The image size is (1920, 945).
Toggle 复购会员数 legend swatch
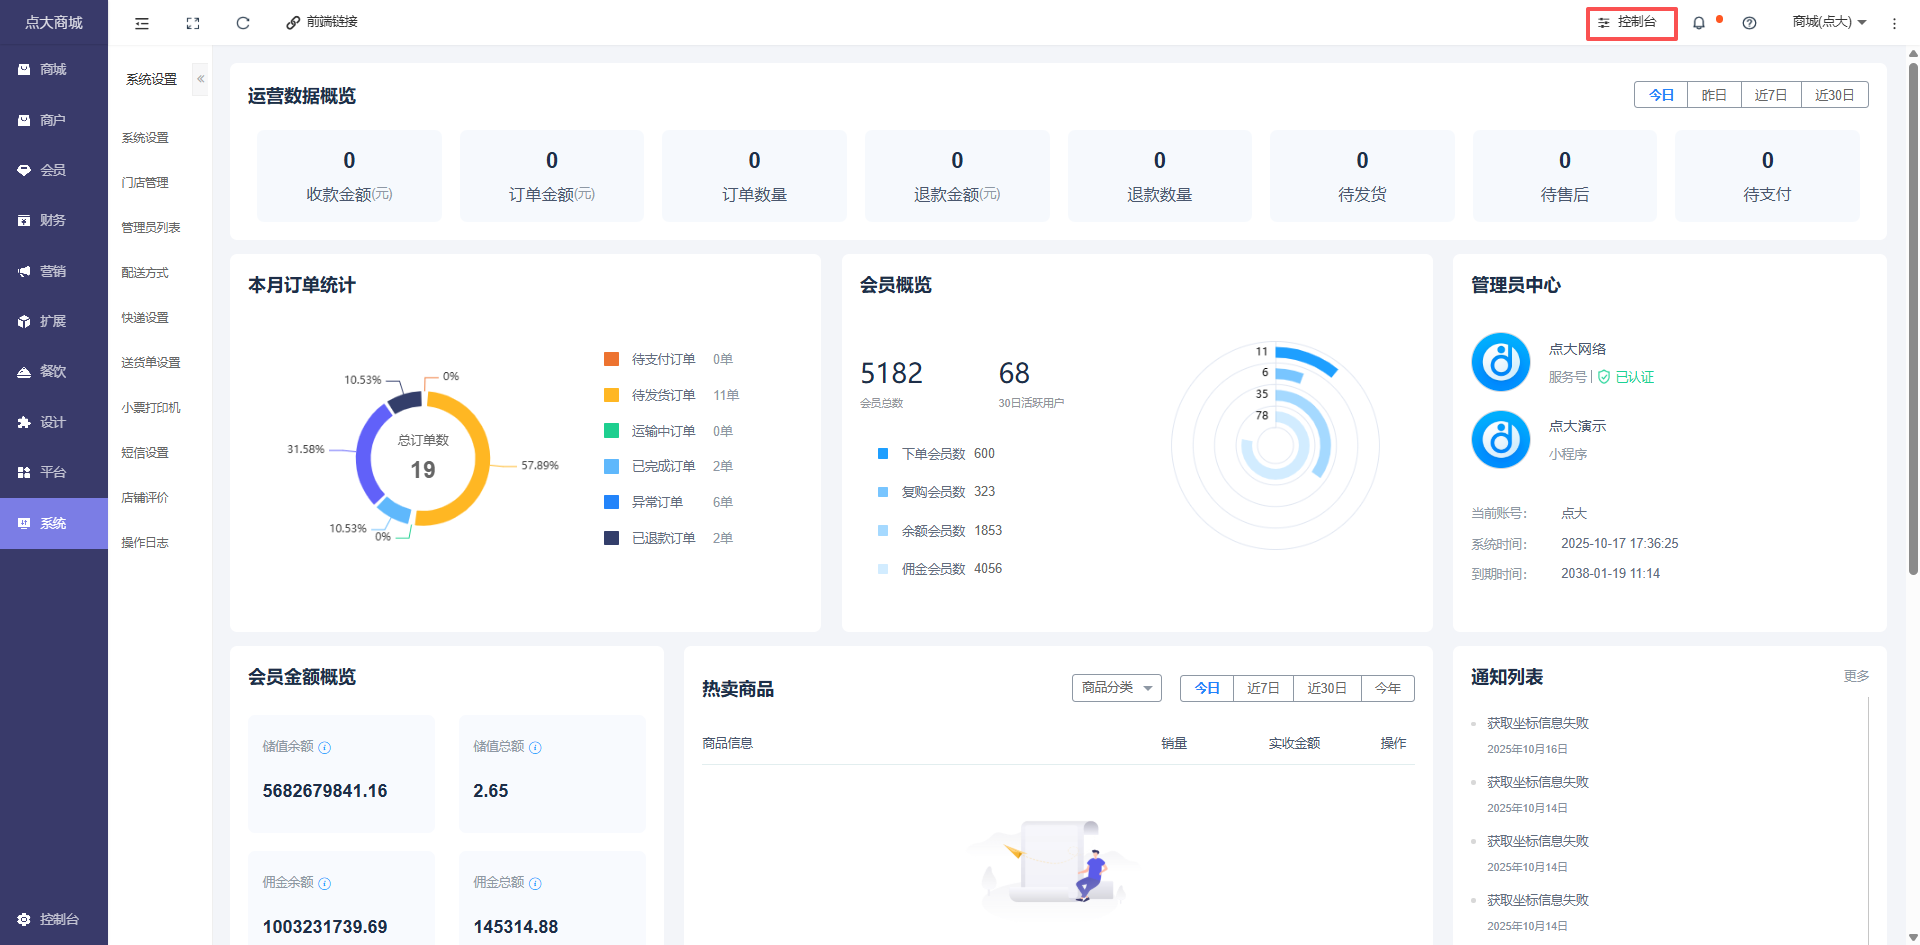click(x=883, y=492)
